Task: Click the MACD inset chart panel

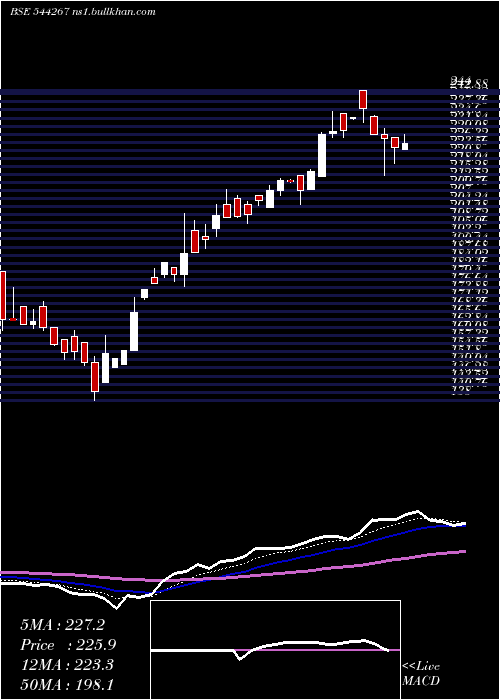Action: [x=275, y=650]
